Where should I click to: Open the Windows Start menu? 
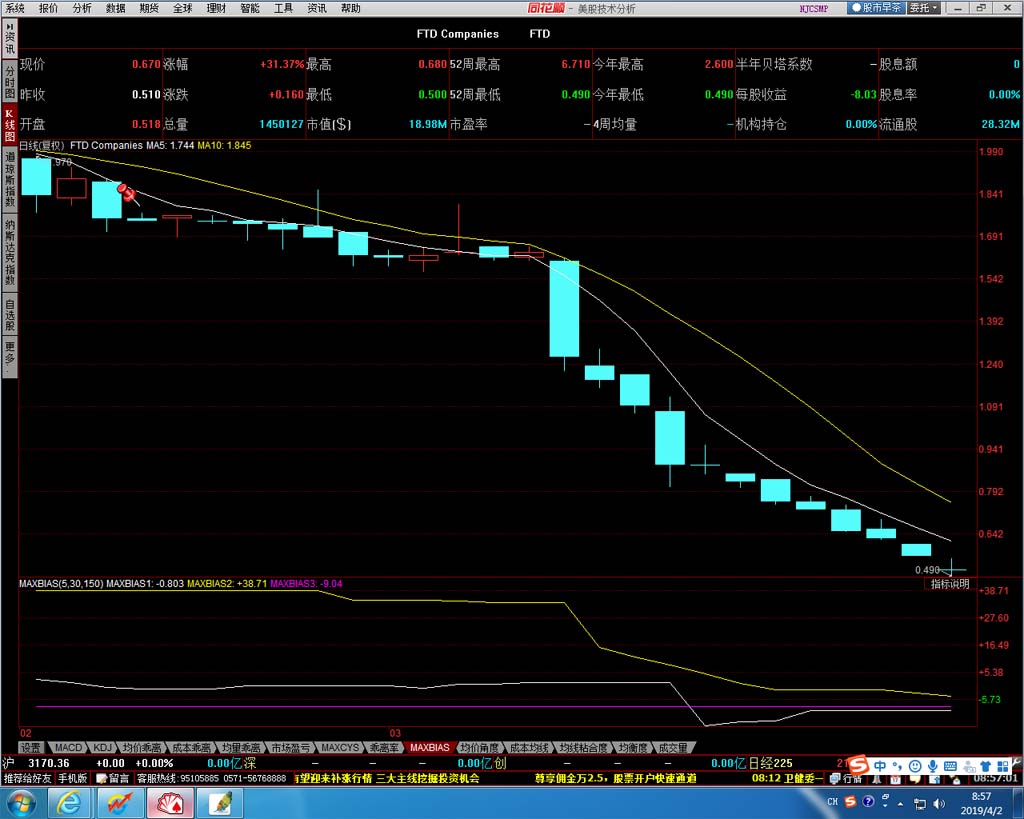coord(21,803)
